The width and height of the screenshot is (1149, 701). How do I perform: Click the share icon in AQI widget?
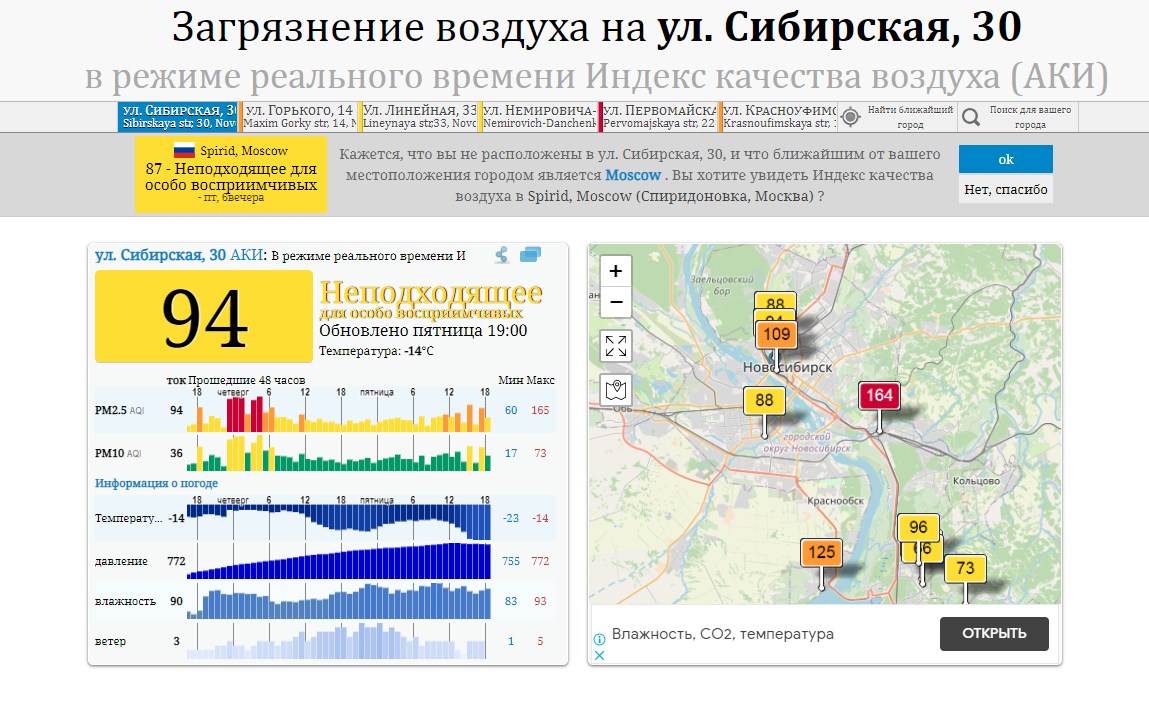pos(502,255)
